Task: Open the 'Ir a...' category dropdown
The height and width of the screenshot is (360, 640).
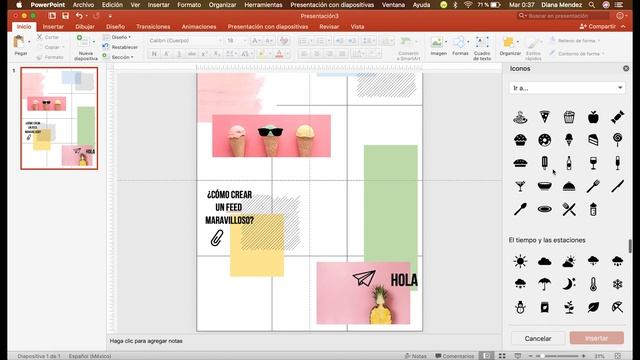Action: coord(567,88)
